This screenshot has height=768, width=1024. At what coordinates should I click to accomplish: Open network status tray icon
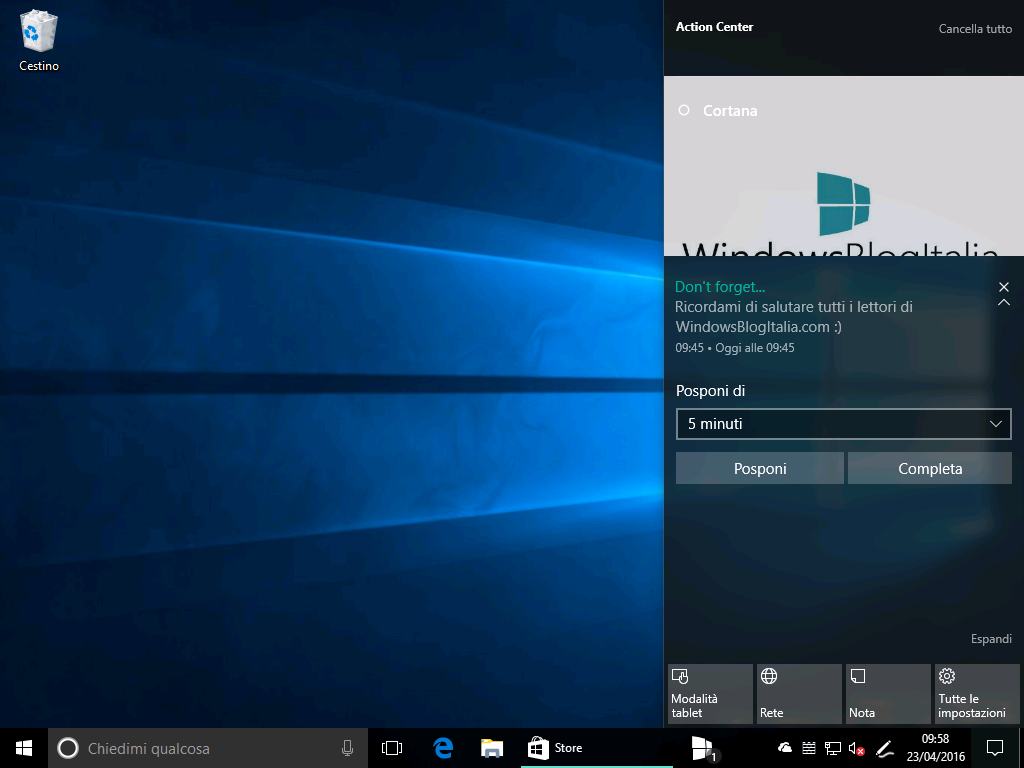pos(833,748)
